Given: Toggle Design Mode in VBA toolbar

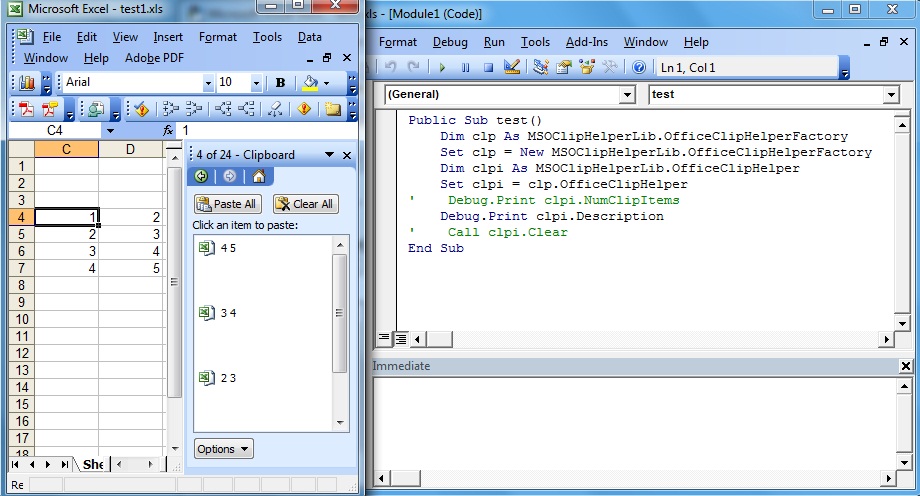Looking at the screenshot, I should tap(512, 68).
